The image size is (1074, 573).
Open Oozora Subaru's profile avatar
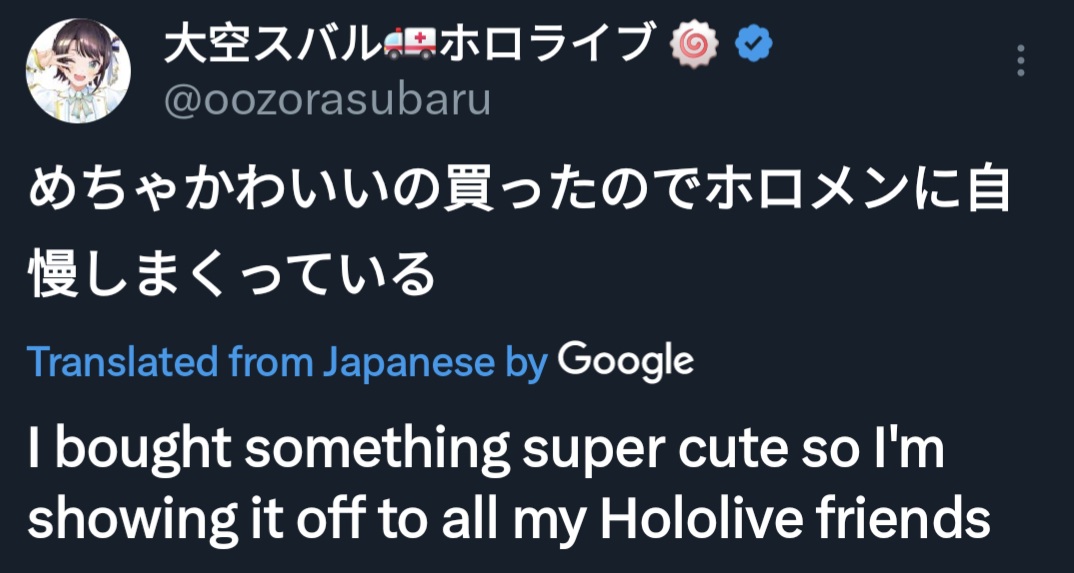tap(78, 71)
